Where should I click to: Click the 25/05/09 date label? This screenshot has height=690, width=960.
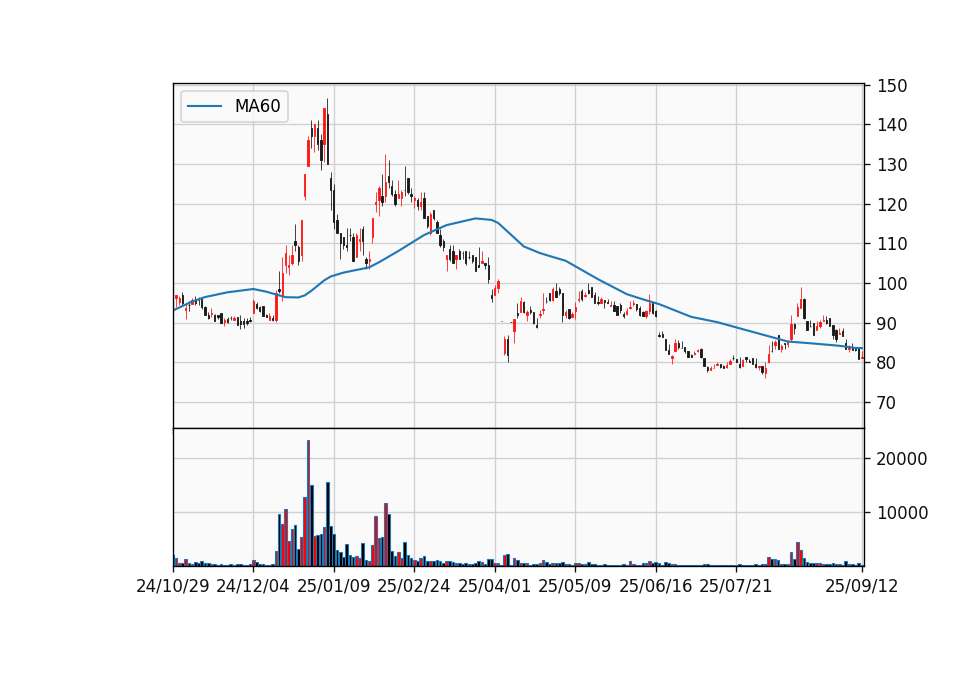tap(575, 586)
